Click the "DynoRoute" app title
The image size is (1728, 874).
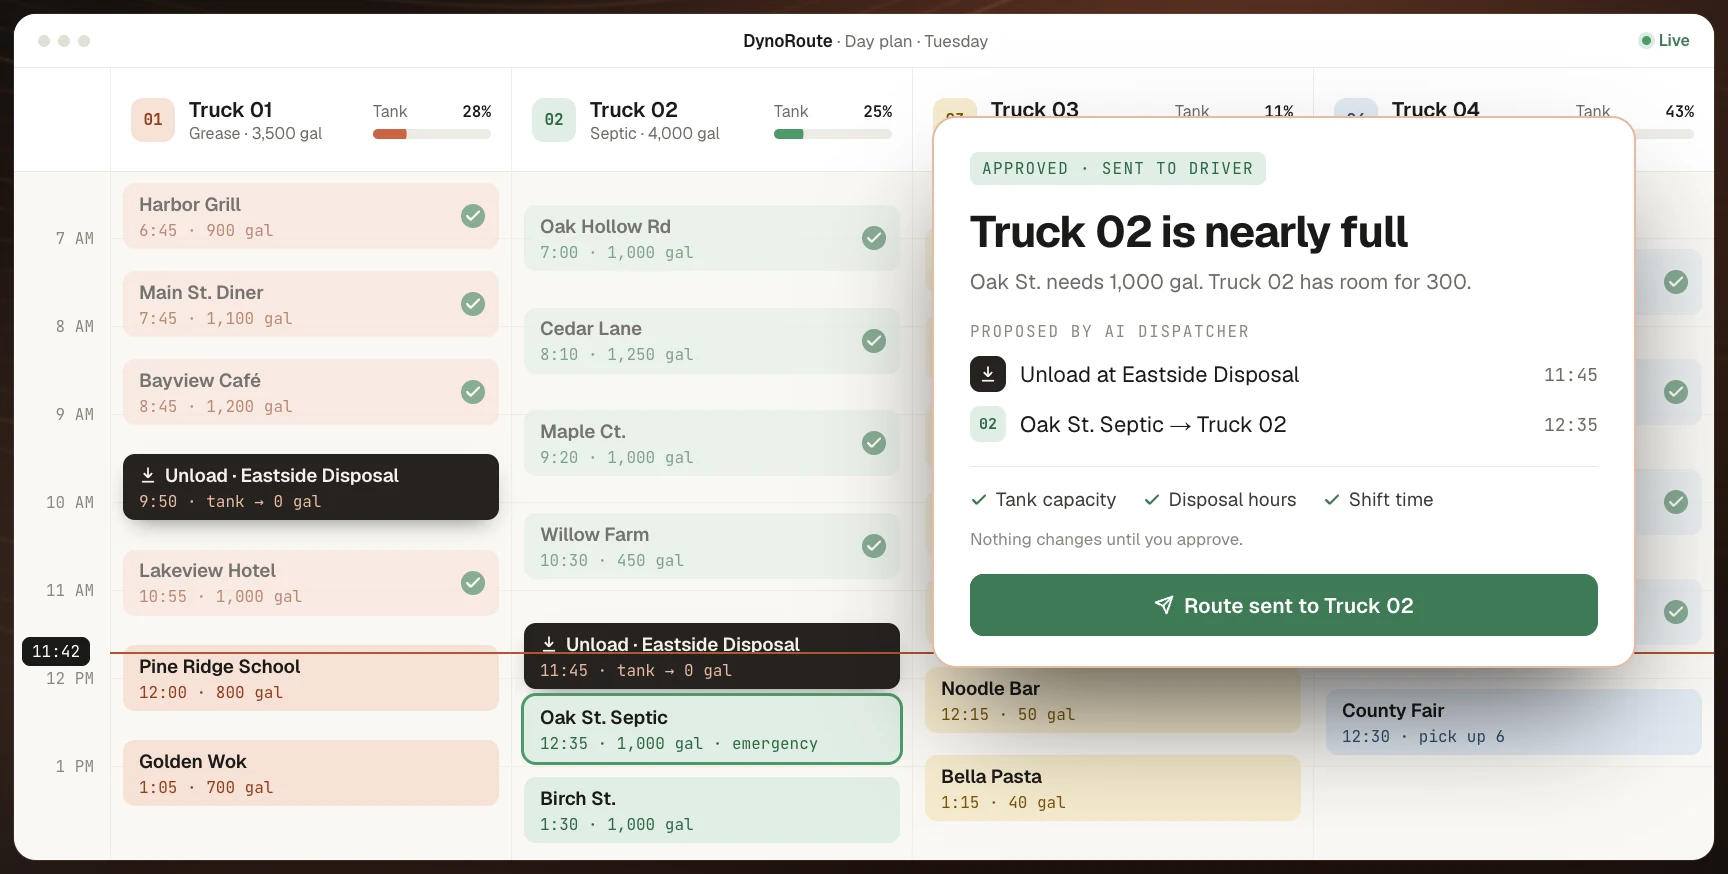(x=788, y=41)
